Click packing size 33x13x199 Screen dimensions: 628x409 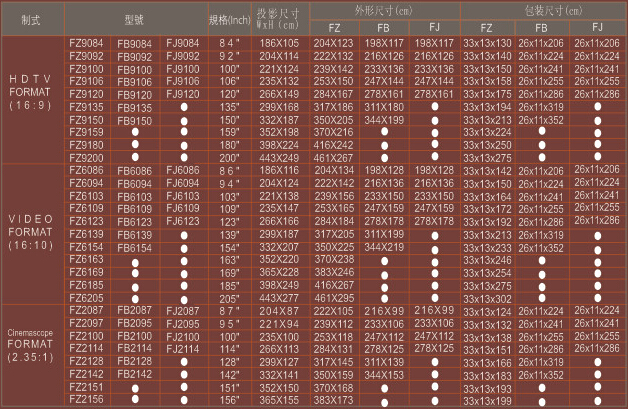pyautogui.click(x=487, y=401)
